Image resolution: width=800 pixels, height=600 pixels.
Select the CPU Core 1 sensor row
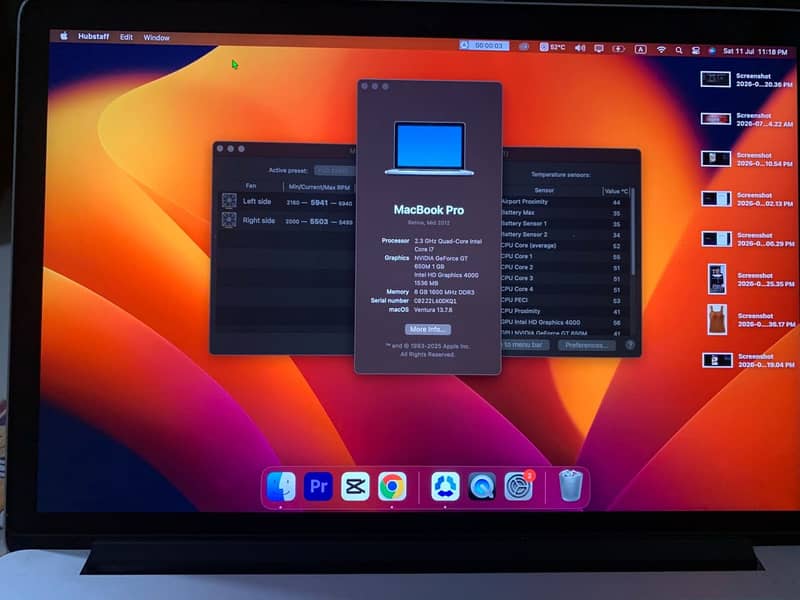tap(564, 257)
